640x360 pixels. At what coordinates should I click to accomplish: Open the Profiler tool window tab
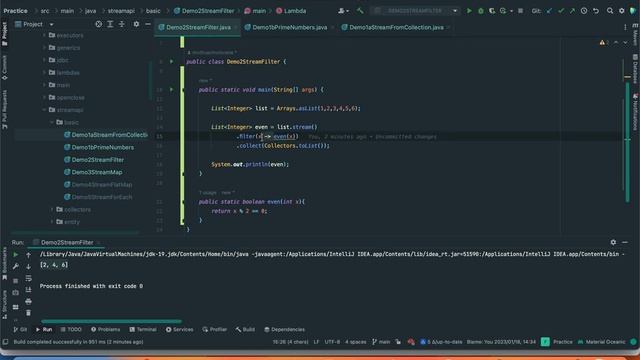coord(215,329)
